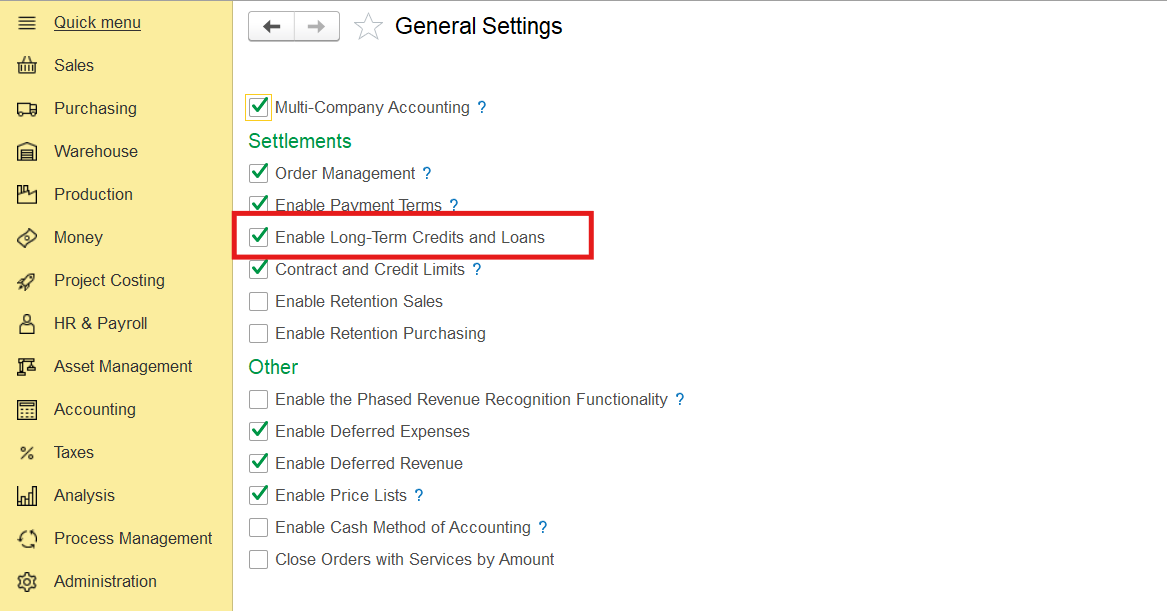Click the Asset Management crane icon
1167x611 pixels.
tap(27, 367)
